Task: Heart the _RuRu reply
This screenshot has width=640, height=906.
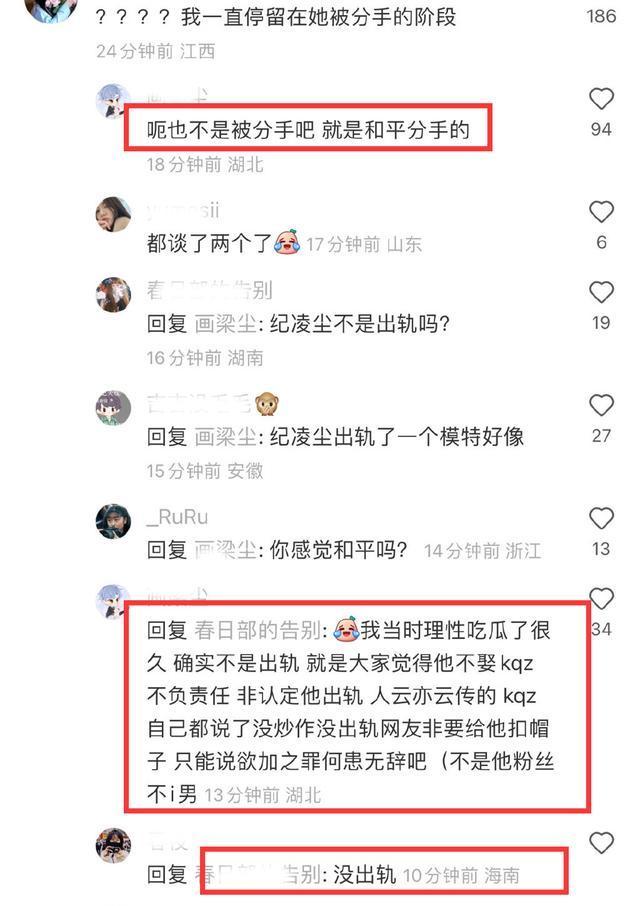Action: (x=601, y=518)
